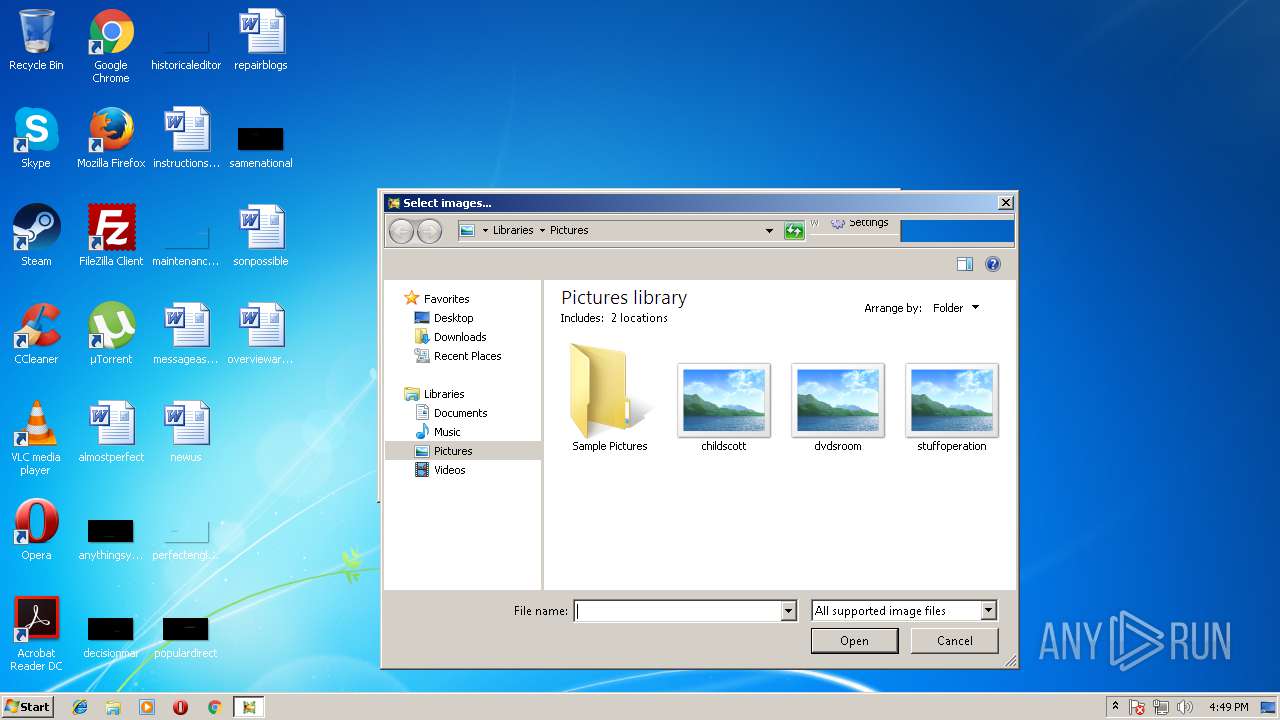This screenshot has height=720, width=1280.
Task: Click the Settings item behind the dialog
Action: 860,223
